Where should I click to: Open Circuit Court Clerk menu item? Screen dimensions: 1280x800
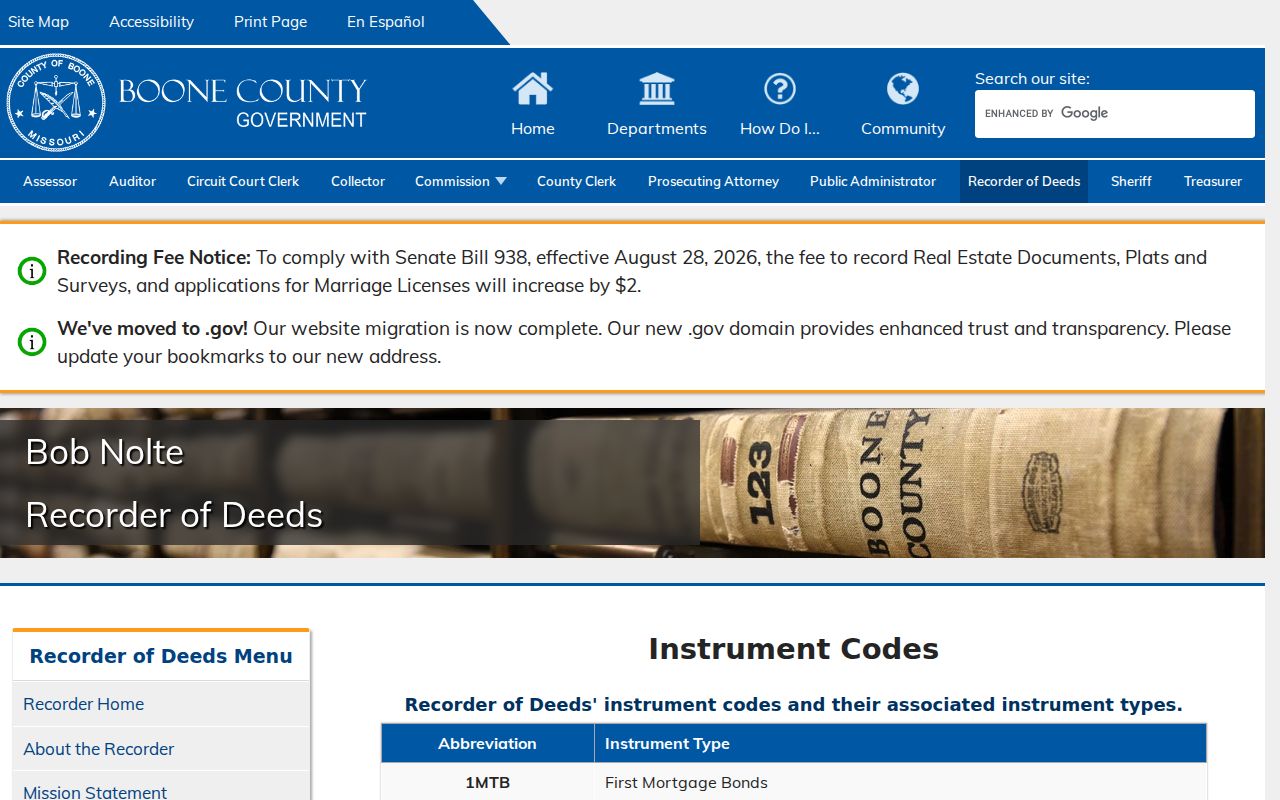point(243,181)
